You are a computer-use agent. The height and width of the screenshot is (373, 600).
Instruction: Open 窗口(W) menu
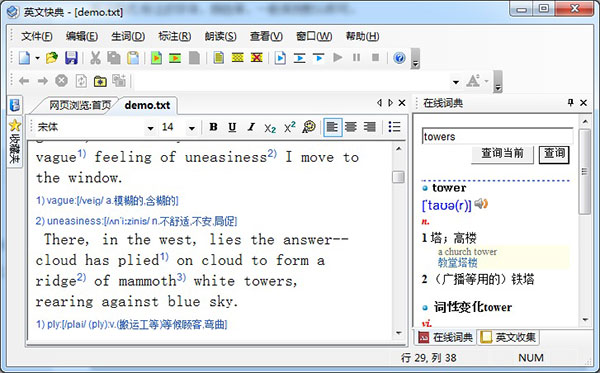coord(314,36)
